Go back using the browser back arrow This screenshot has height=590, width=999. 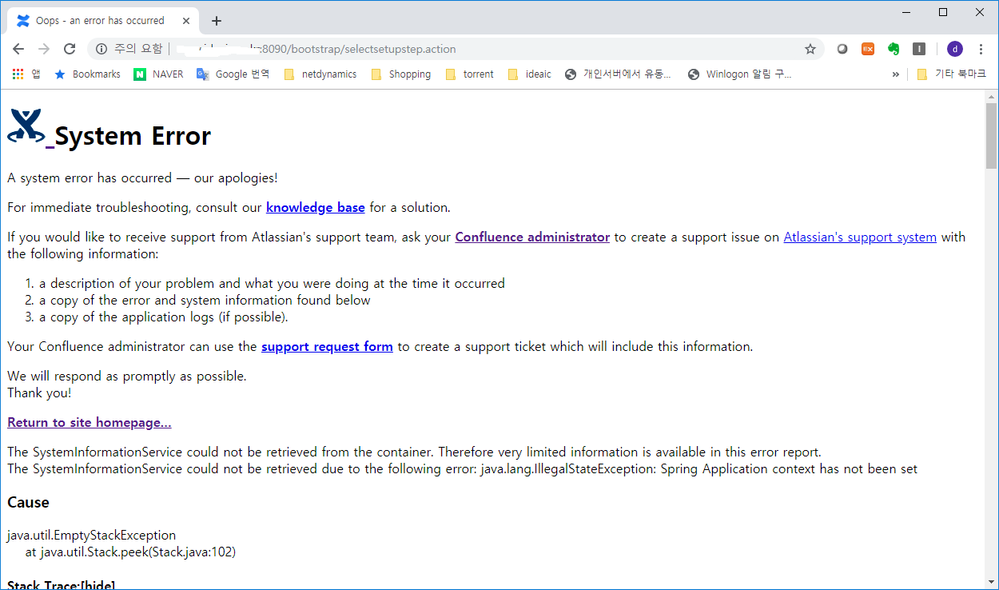pyautogui.click(x=18, y=49)
